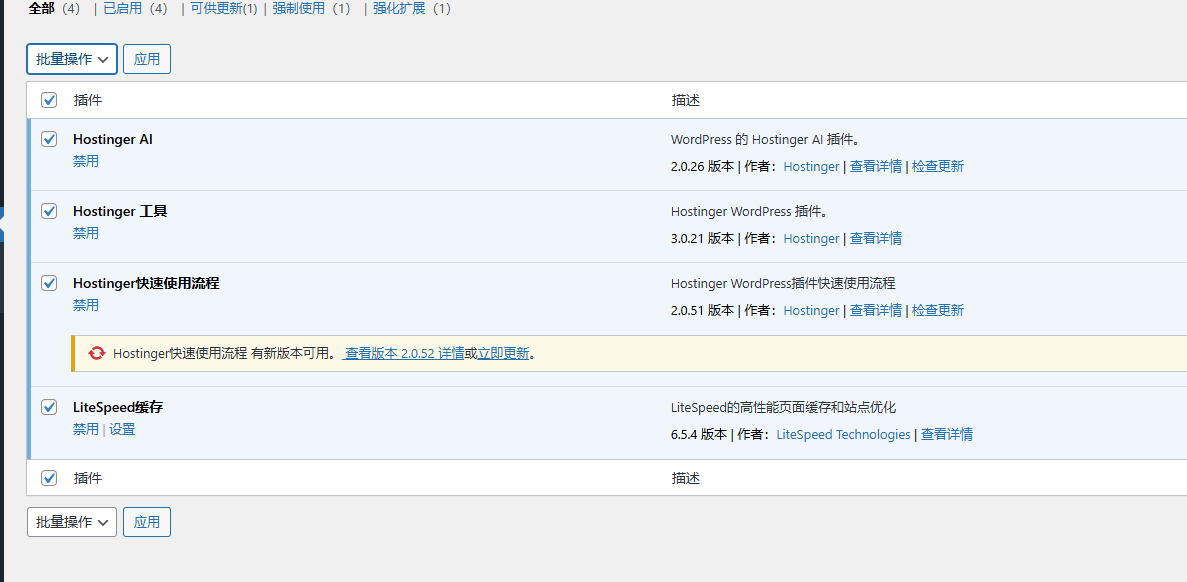
Task: Open Hostinger author link in Hostinger 工具 row
Action: pos(812,238)
